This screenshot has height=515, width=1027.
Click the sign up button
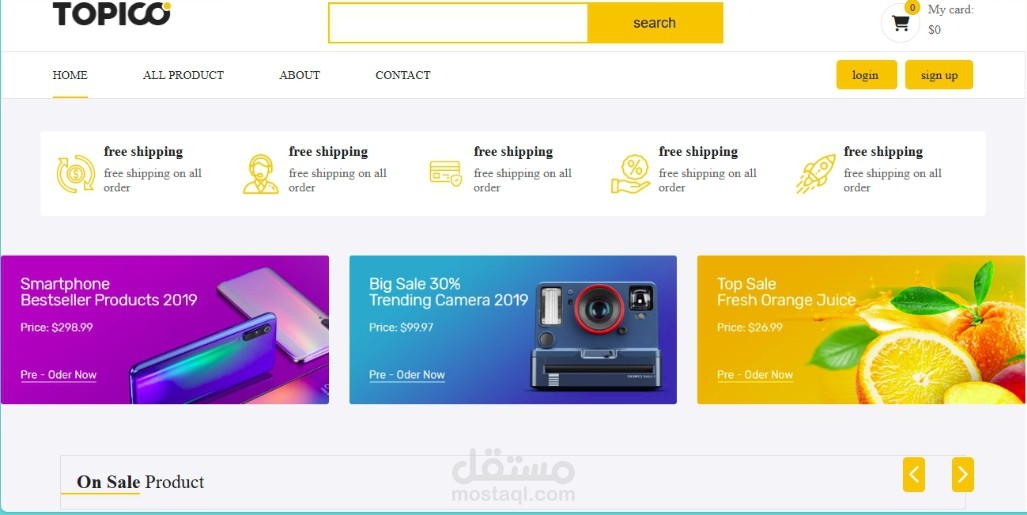click(x=939, y=75)
